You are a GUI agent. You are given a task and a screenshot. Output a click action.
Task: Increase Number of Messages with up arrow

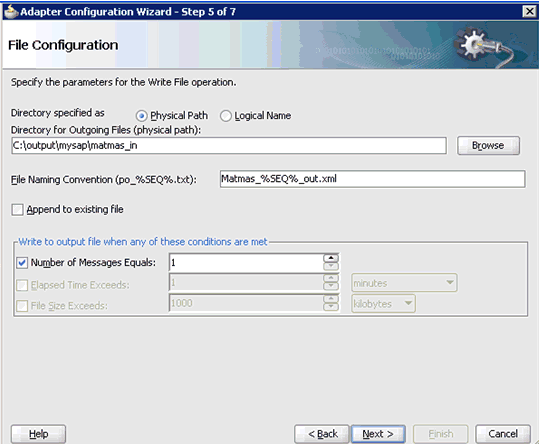(331, 258)
